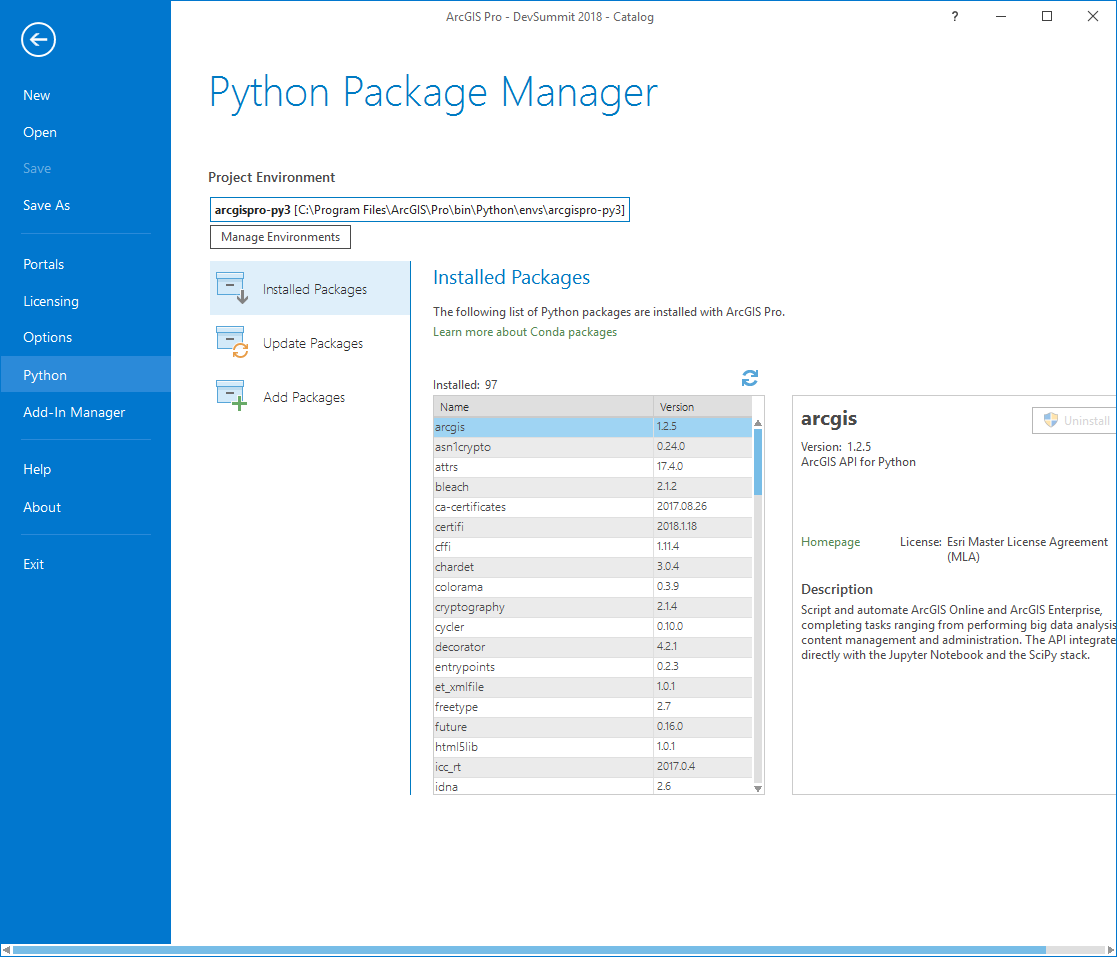Switch to the Update Packages tab
The width and height of the screenshot is (1117, 957).
[x=310, y=343]
